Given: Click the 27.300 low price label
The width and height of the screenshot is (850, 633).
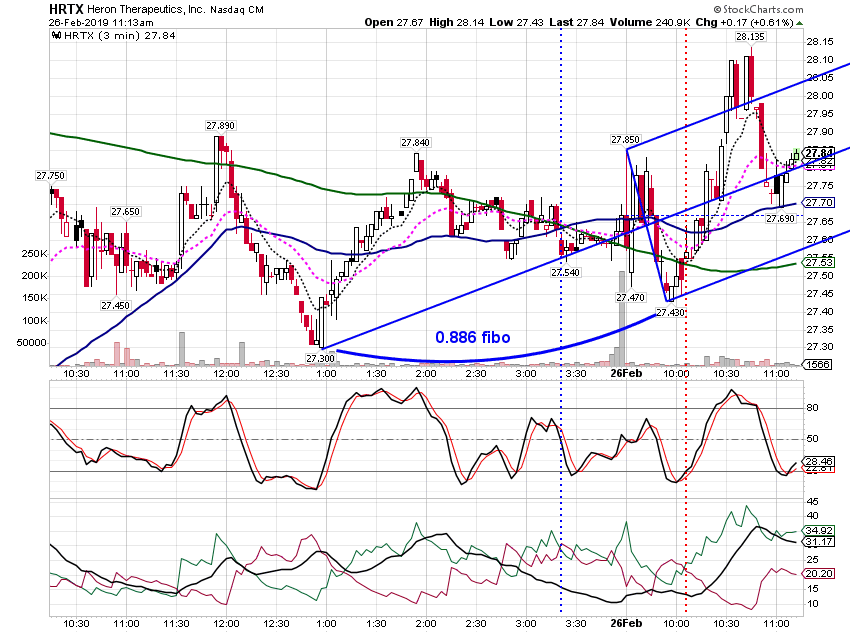Looking at the screenshot, I should coord(320,359).
